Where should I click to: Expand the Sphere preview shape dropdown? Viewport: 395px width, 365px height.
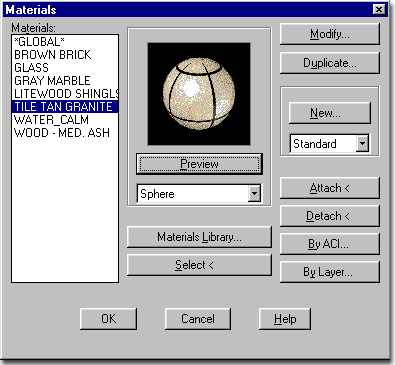[x=254, y=194]
